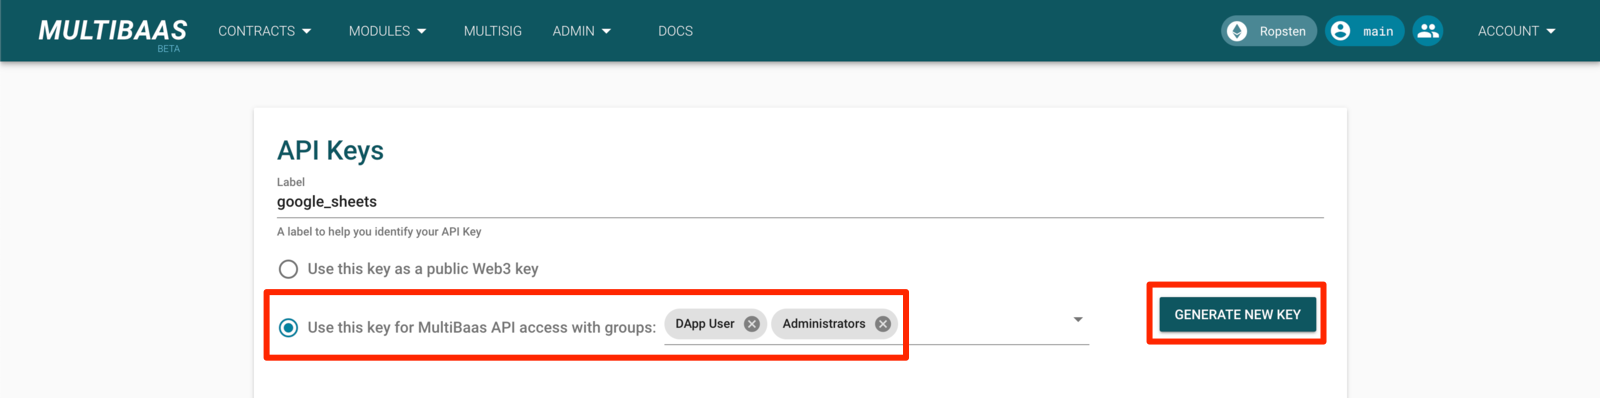Open the Modules dropdown menu

(388, 31)
